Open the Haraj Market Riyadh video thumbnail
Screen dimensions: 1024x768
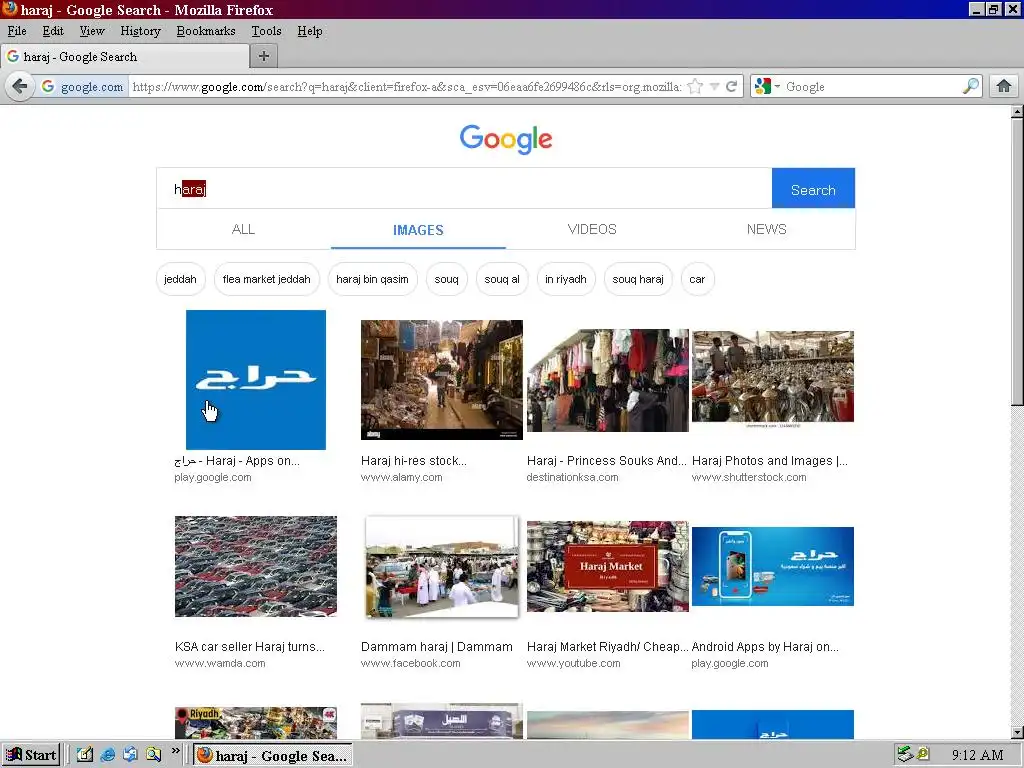pyautogui.click(x=607, y=566)
